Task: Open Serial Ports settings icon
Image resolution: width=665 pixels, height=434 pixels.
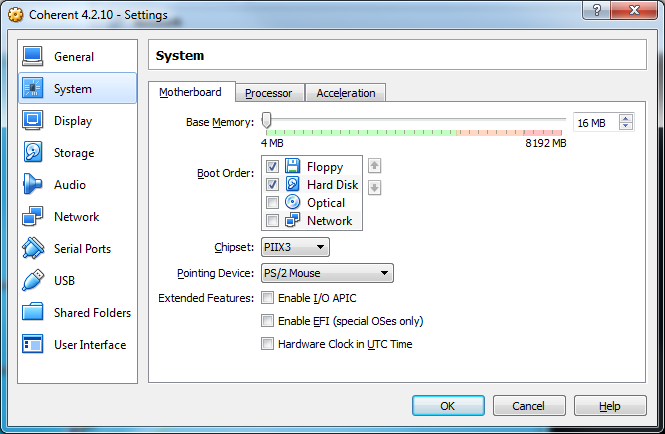Action: [33, 249]
